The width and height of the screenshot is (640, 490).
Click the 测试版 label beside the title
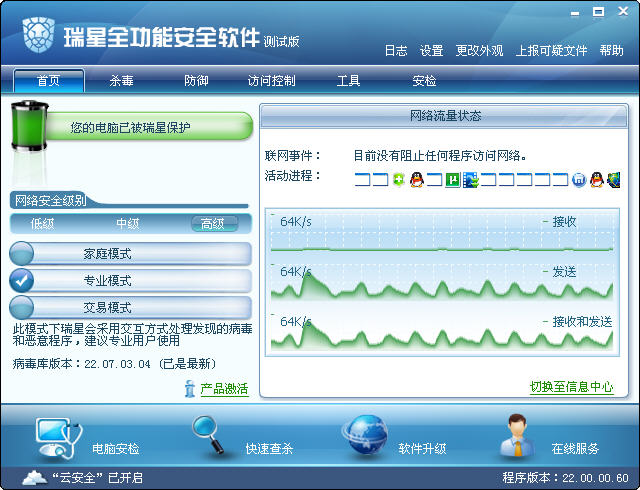[281, 41]
